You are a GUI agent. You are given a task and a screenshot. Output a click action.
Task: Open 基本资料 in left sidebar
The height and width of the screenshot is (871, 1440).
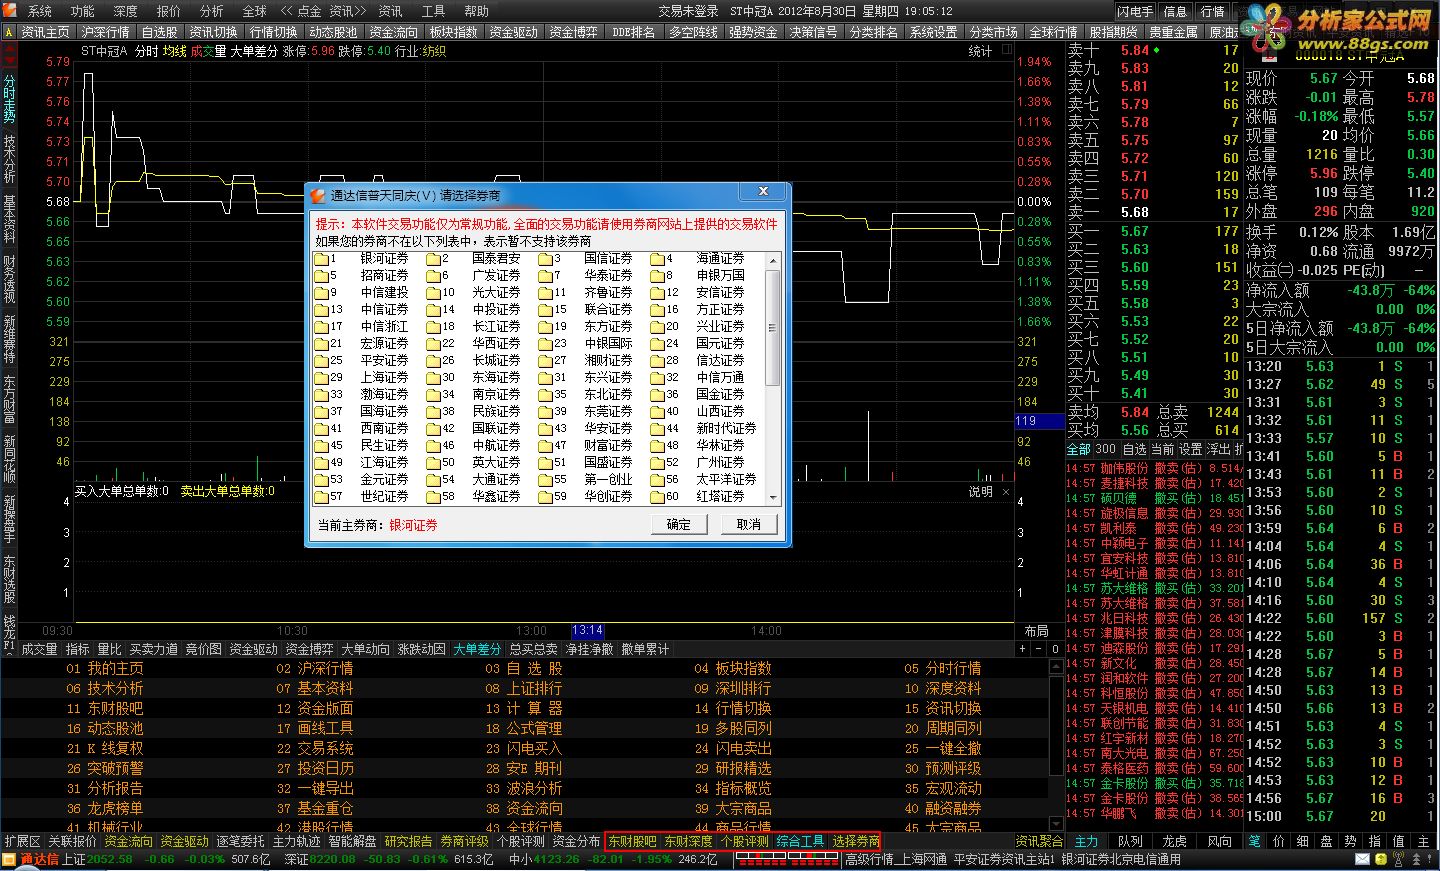[x=9, y=218]
